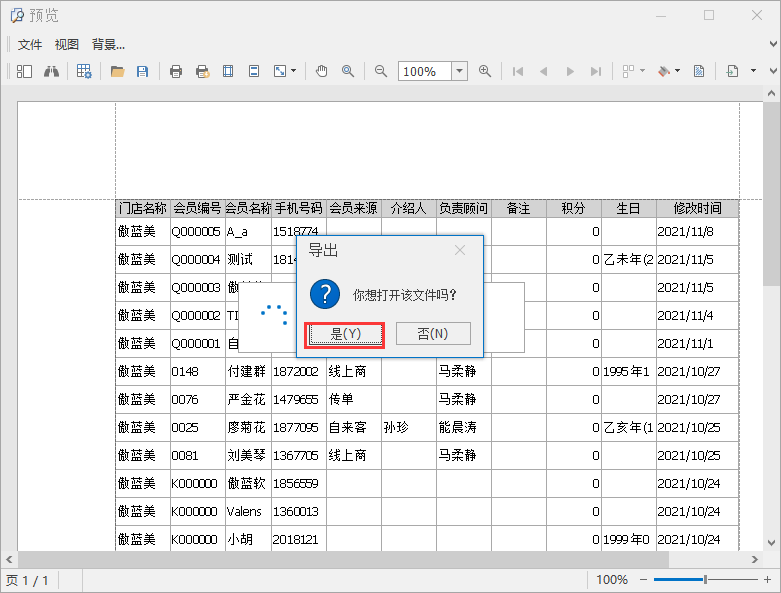This screenshot has height=593, width=781.
Task: Click the 自来客 member source cell
Action: click(354, 427)
